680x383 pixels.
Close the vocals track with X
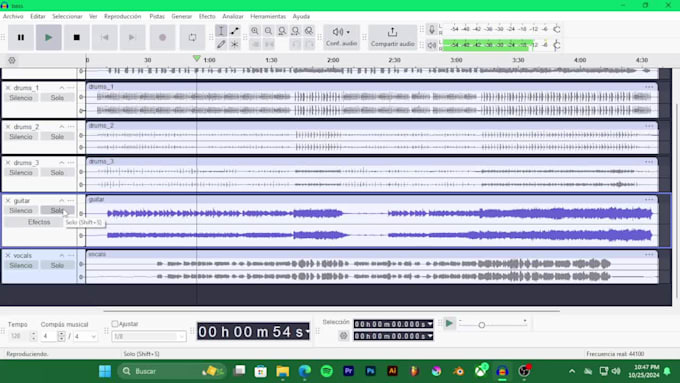click(x=8, y=255)
